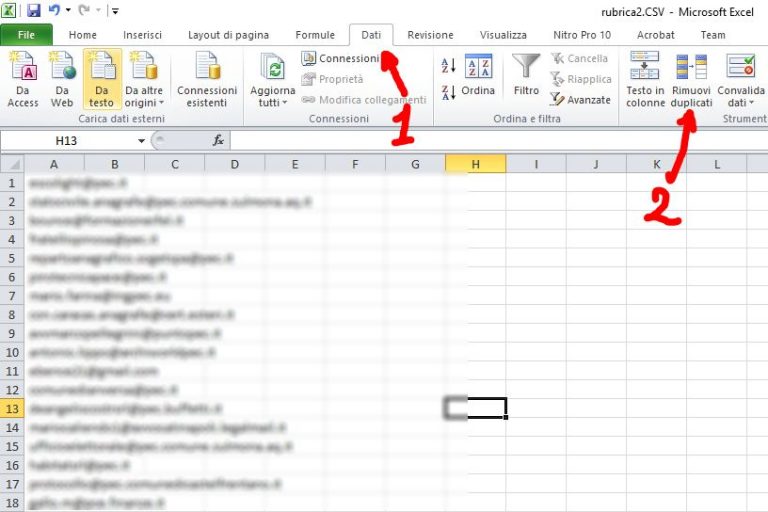Click the Aggiorna tutti refresh icon
The image size is (768, 512).
click(x=272, y=68)
